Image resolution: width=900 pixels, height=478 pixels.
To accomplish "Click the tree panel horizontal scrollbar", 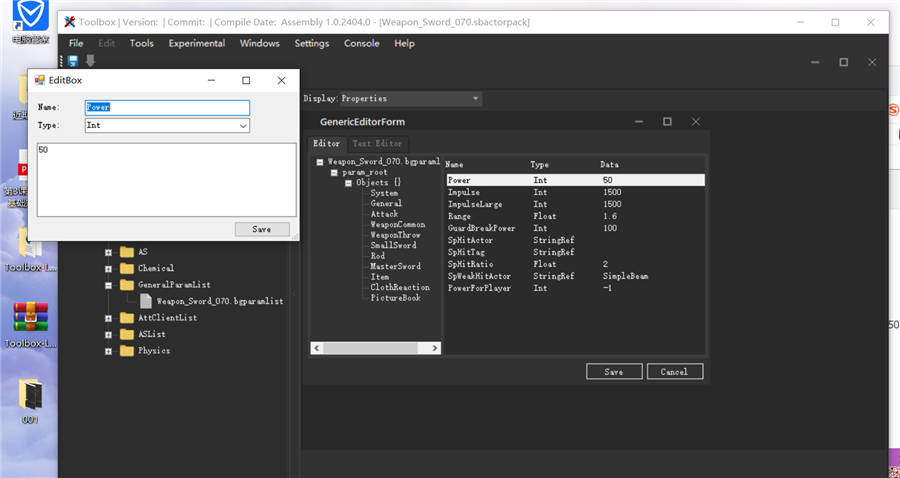I will (375, 348).
